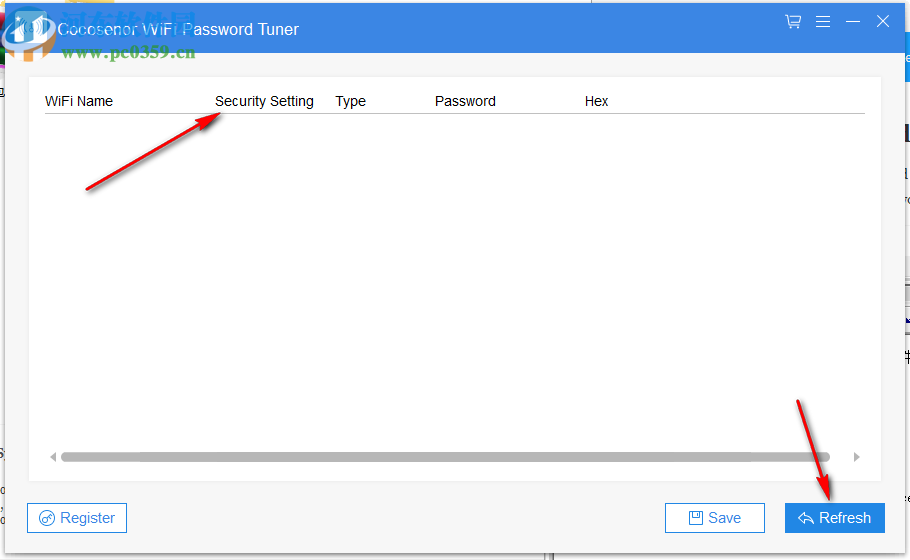The width and height of the screenshot is (910, 560).
Task: Sort by WiFi Name column header
Action: click(x=79, y=101)
